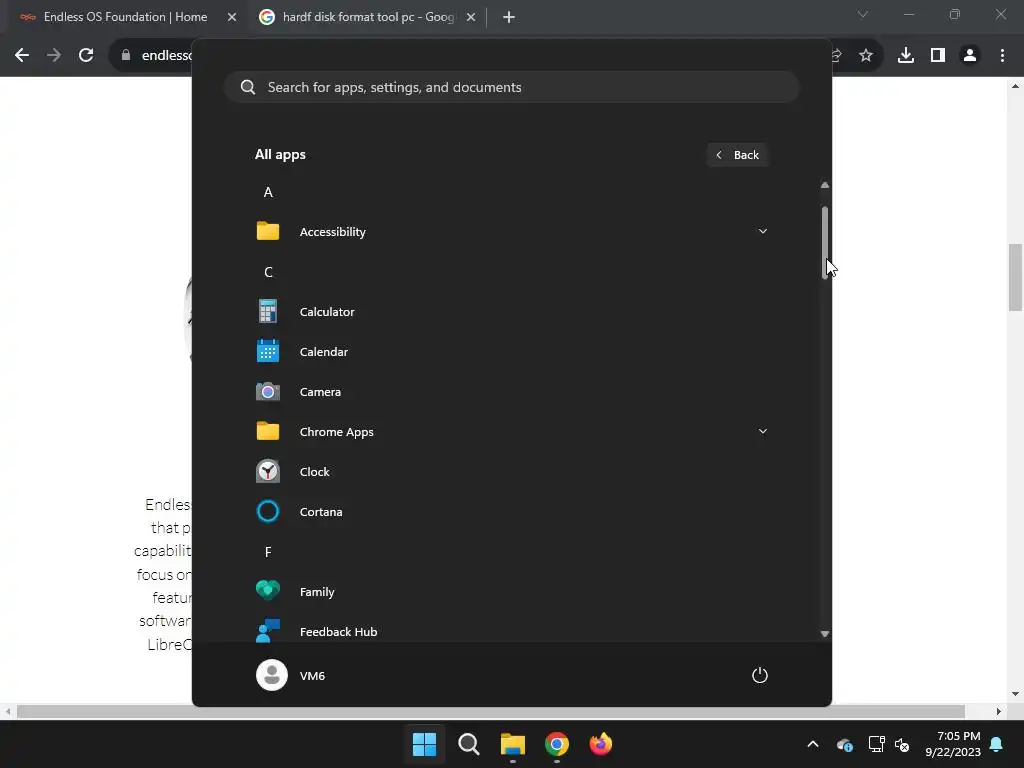Click the Accessibility folder icon

[268, 231]
